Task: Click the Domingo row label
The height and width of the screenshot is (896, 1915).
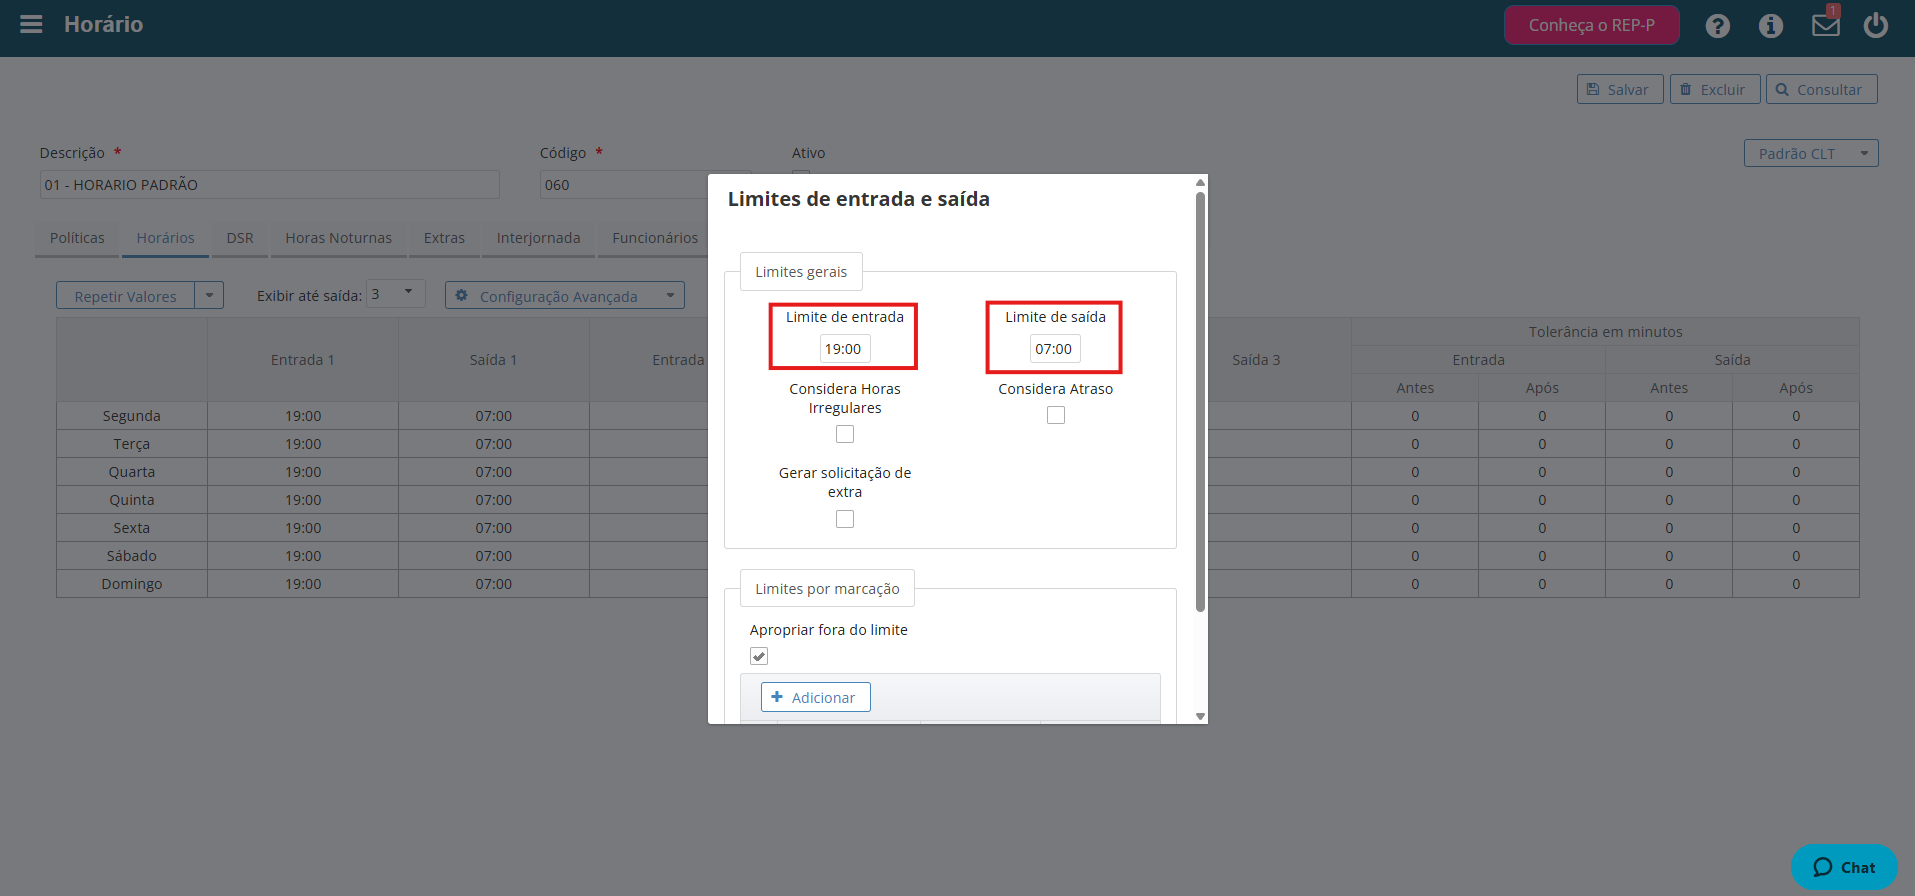Action: click(132, 584)
